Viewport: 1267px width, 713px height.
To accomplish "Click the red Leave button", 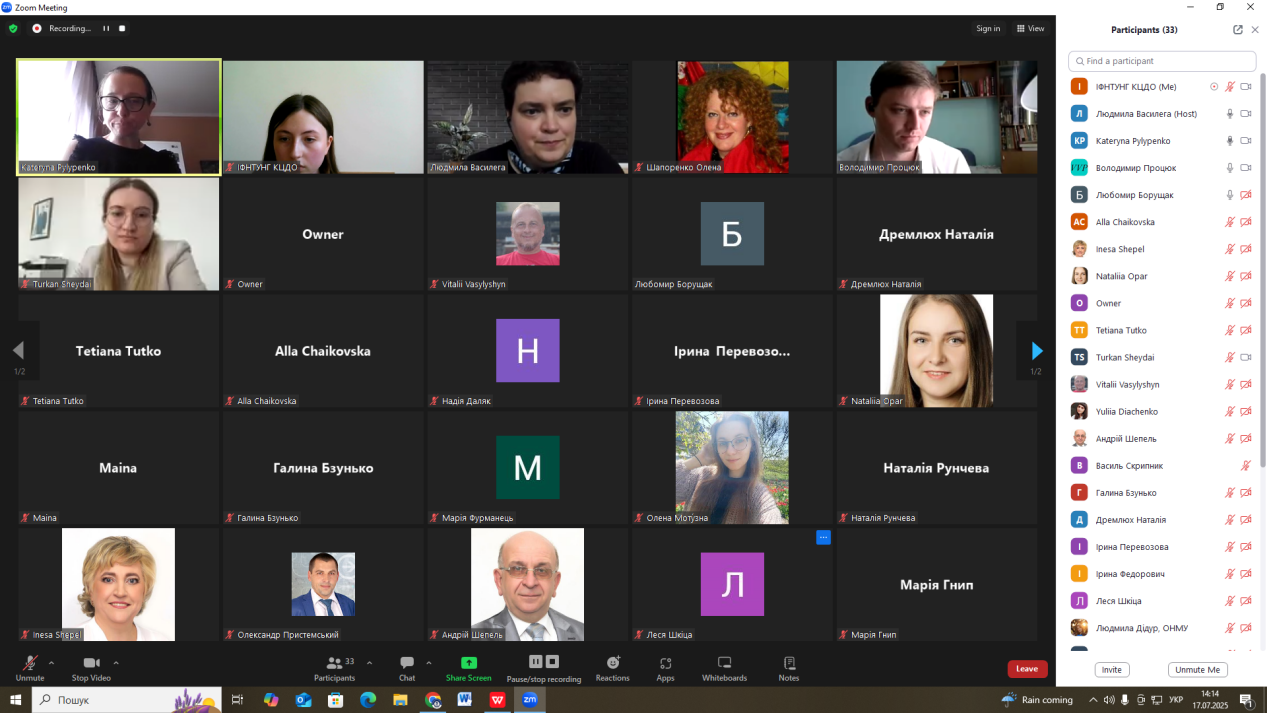I will point(1027,669).
